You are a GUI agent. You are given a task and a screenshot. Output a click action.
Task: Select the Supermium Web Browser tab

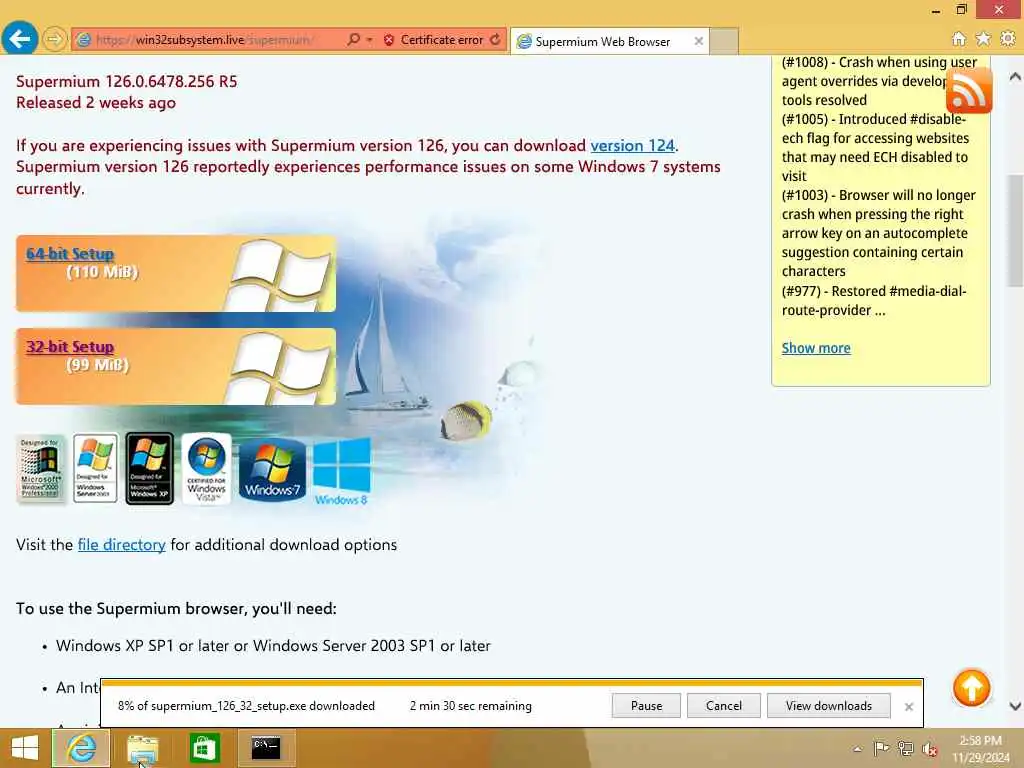(602, 41)
